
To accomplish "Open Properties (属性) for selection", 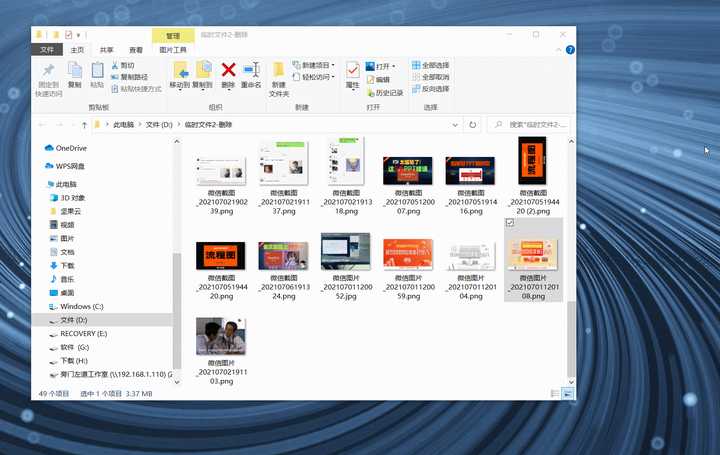I will (x=353, y=75).
